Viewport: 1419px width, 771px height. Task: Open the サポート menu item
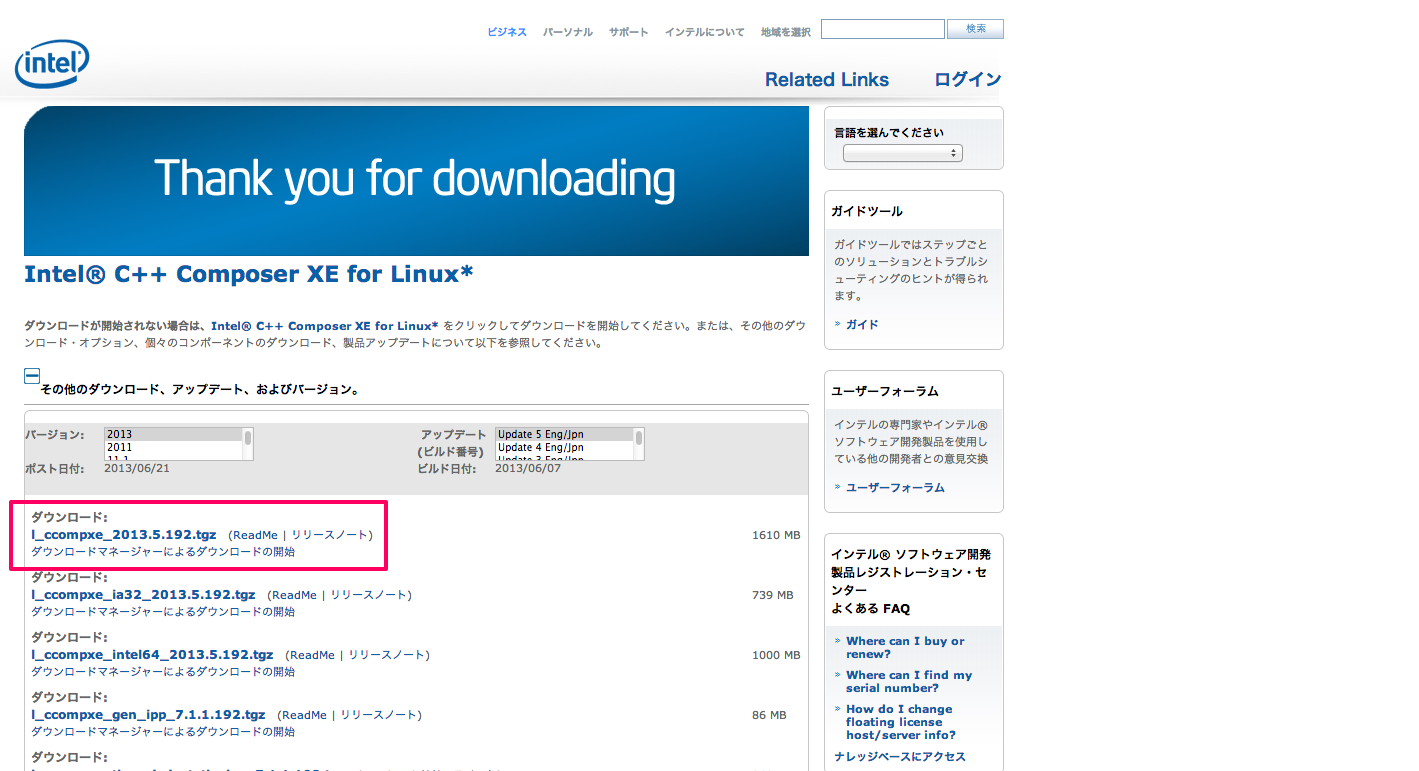(629, 32)
